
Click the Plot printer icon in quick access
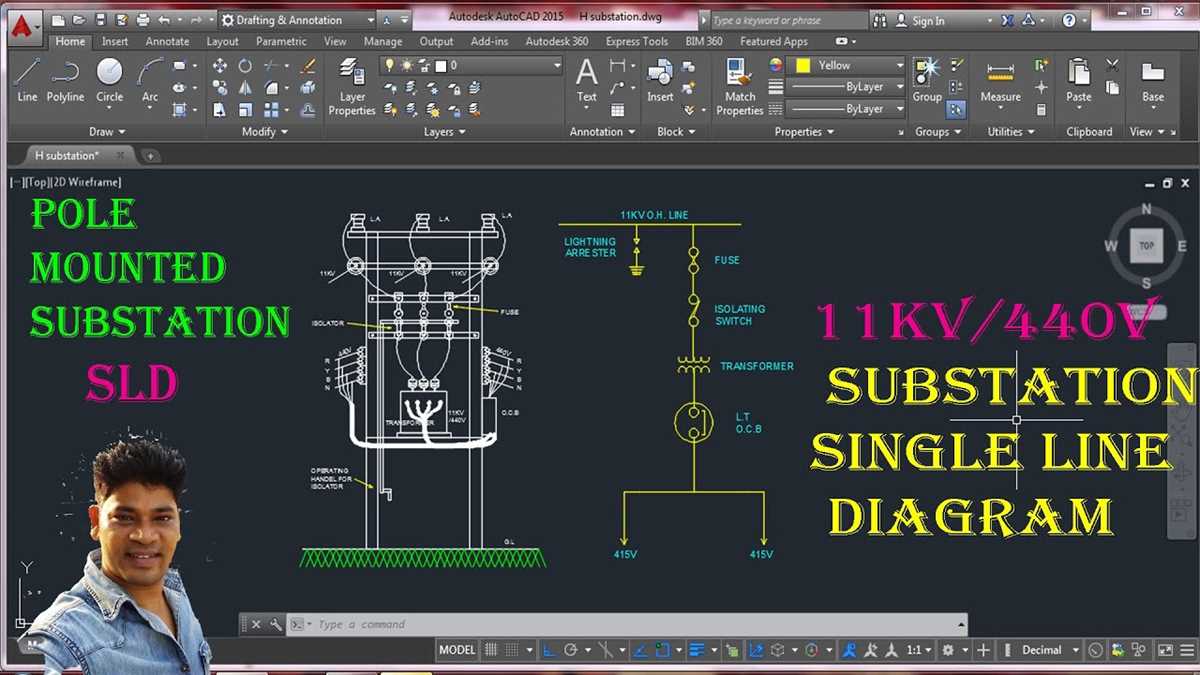click(x=143, y=19)
